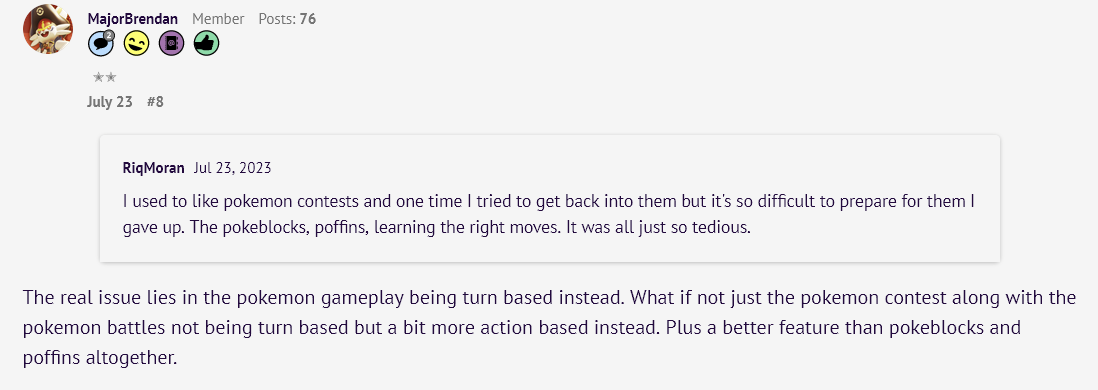The width and height of the screenshot is (1098, 390).
Task: Click the quoted author RiqMoran name
Action: 153,168
